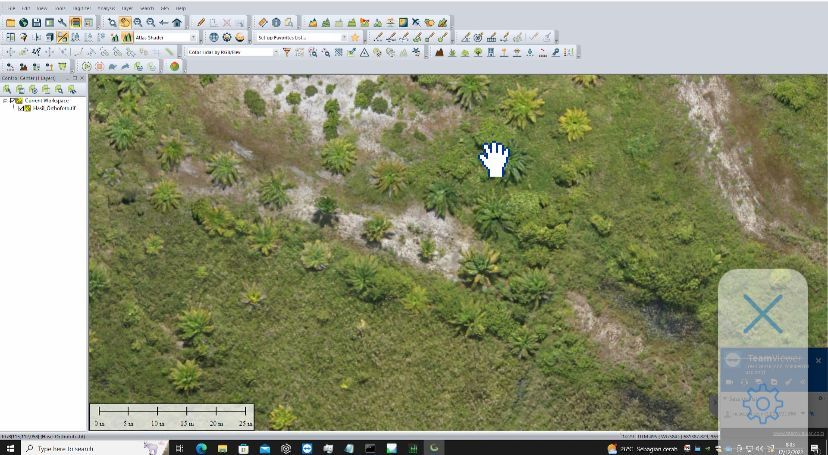Click the Windows taskbar search field

pyautogui.click(x=65, y=448)
